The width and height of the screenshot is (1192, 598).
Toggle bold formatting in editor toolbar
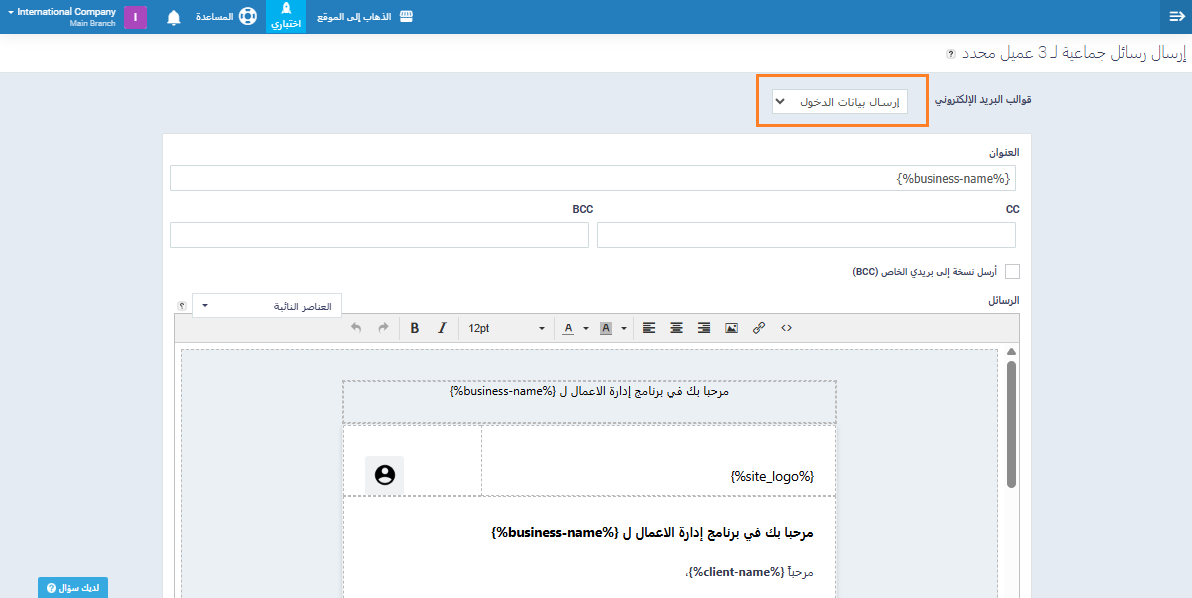click(414, 328)
